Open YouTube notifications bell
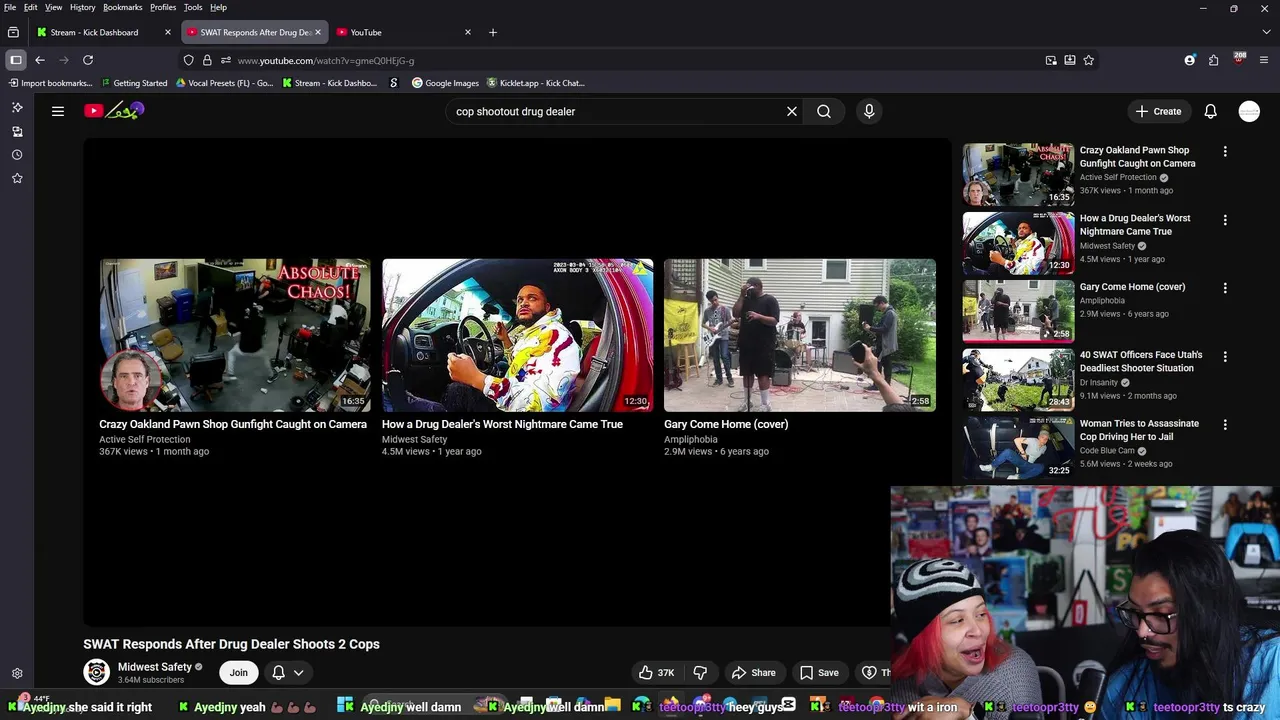The width and height of the screenshot is (1280, 720). [1210, 111]
